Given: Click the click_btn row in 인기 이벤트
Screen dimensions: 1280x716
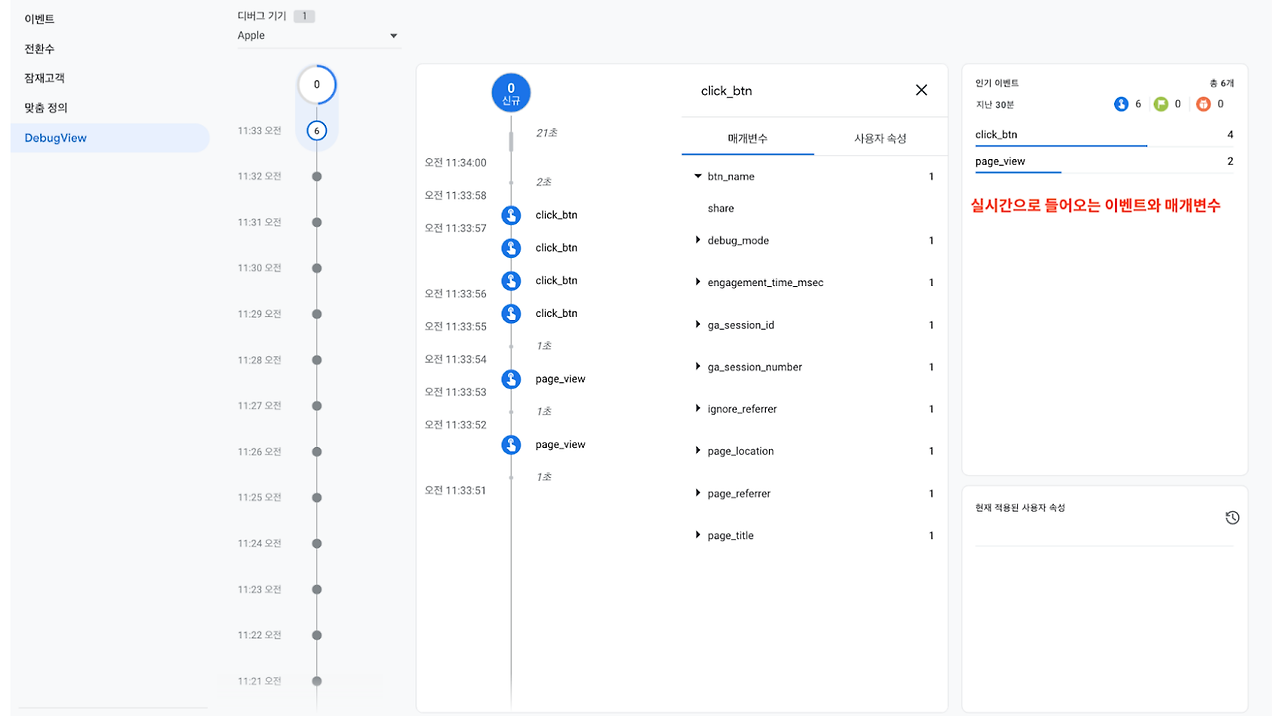Looking at the screenshot, I should [1104, 134].
